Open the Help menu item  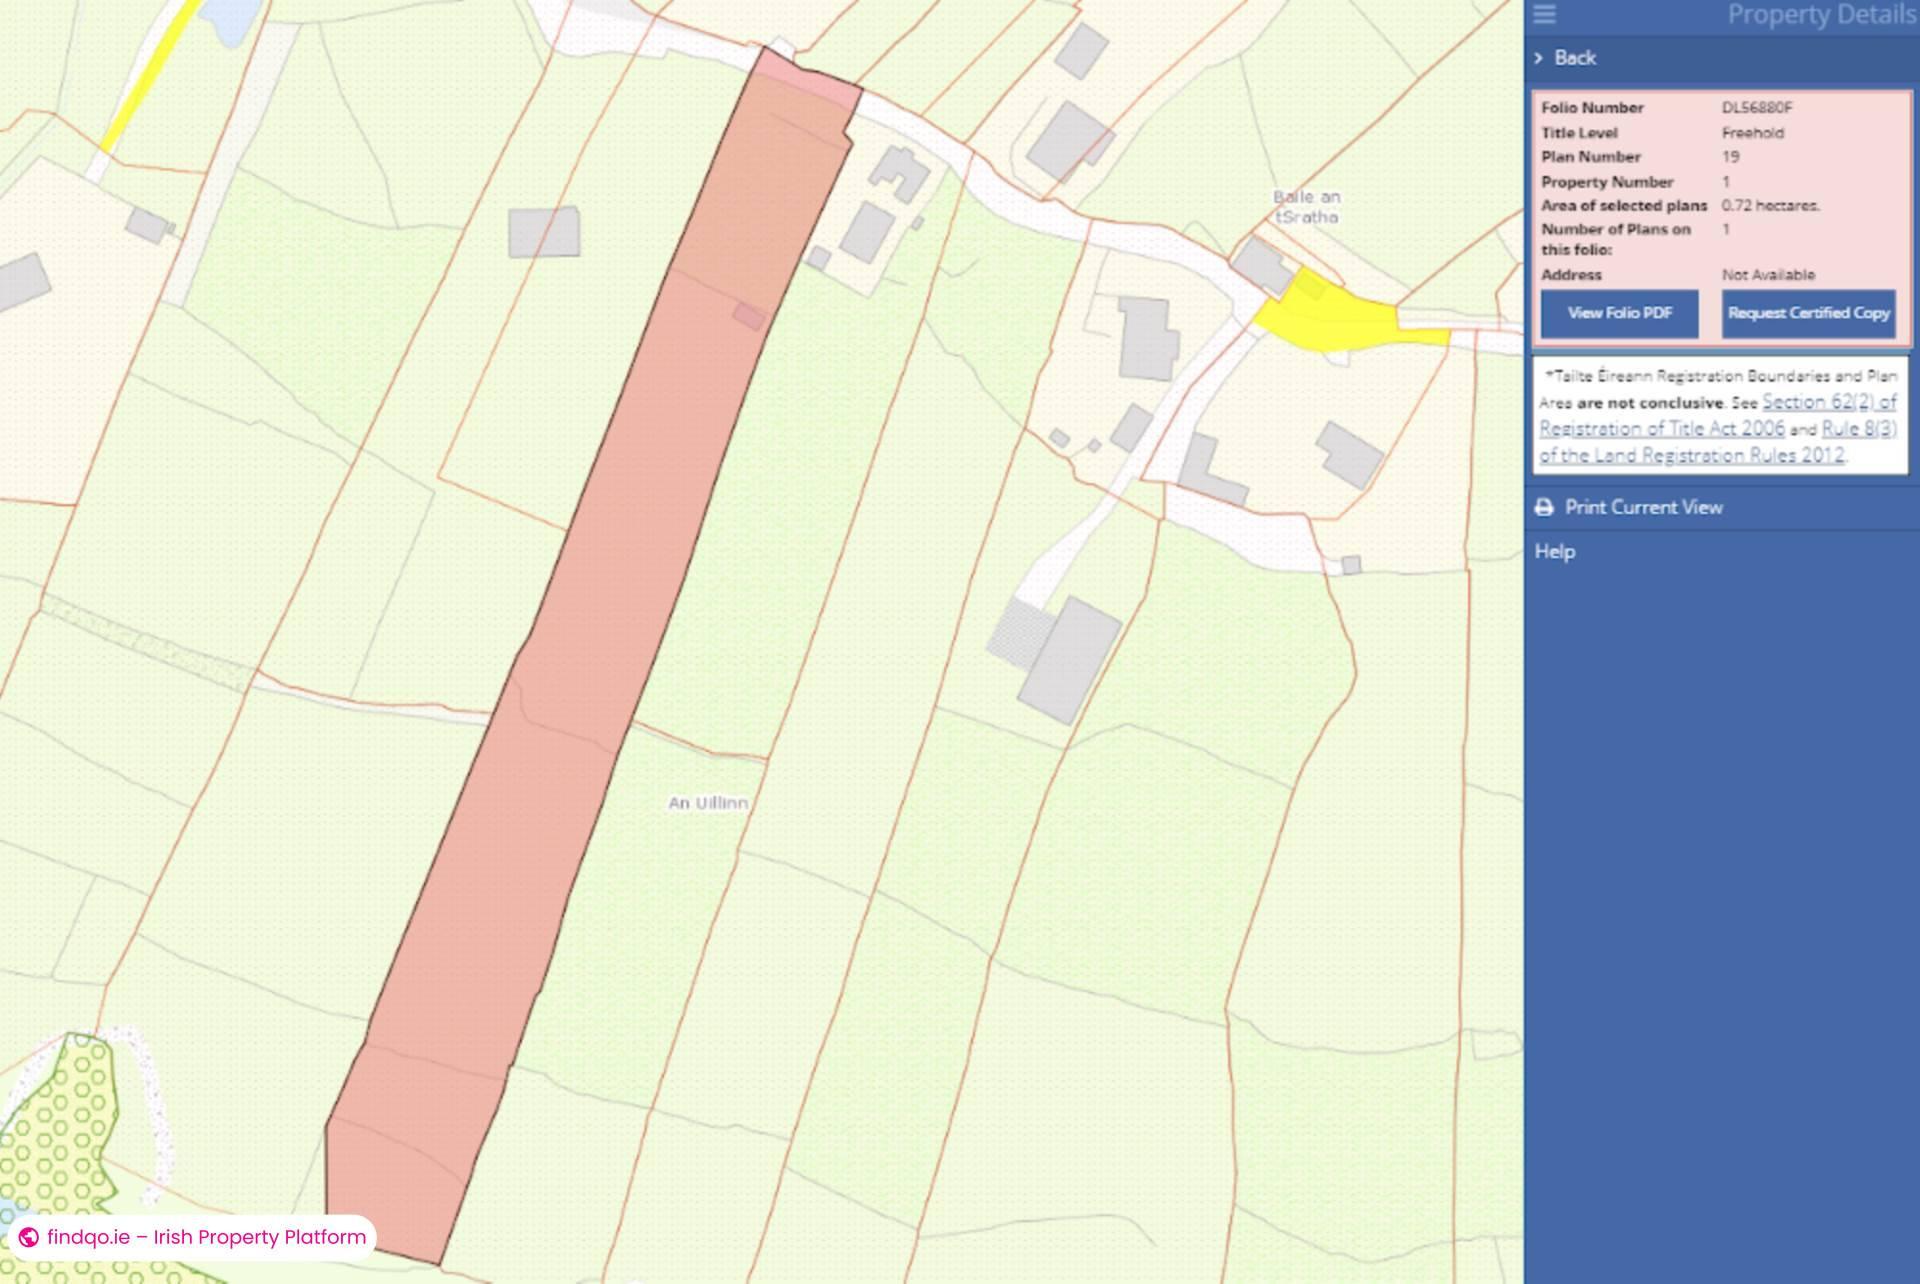click(1555, 551)
